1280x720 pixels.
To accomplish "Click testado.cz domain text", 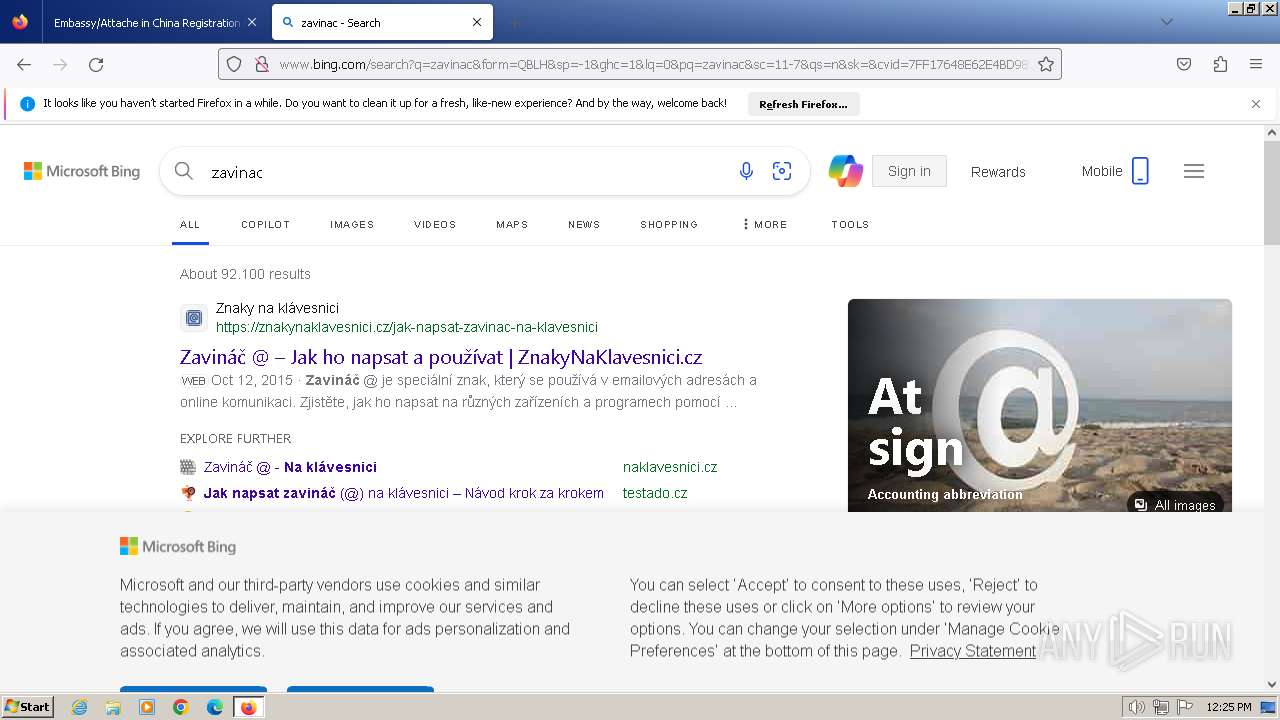I will 655,493.
